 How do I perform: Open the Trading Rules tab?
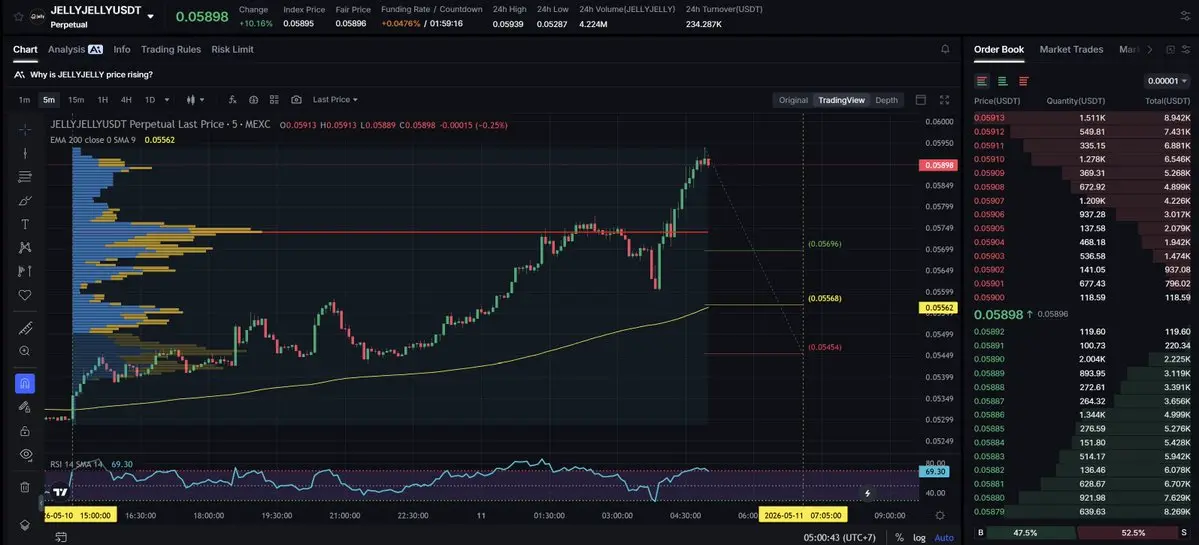pyautogui.click(x=171, y=49)
